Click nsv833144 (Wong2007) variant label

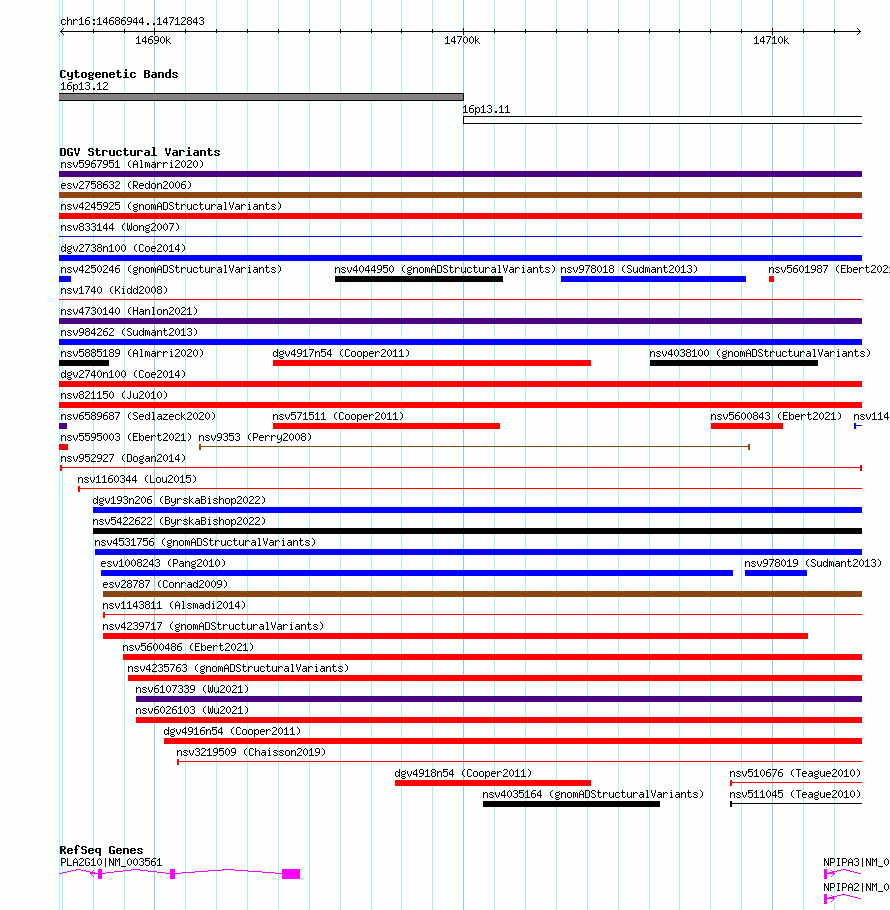[120, 227]
